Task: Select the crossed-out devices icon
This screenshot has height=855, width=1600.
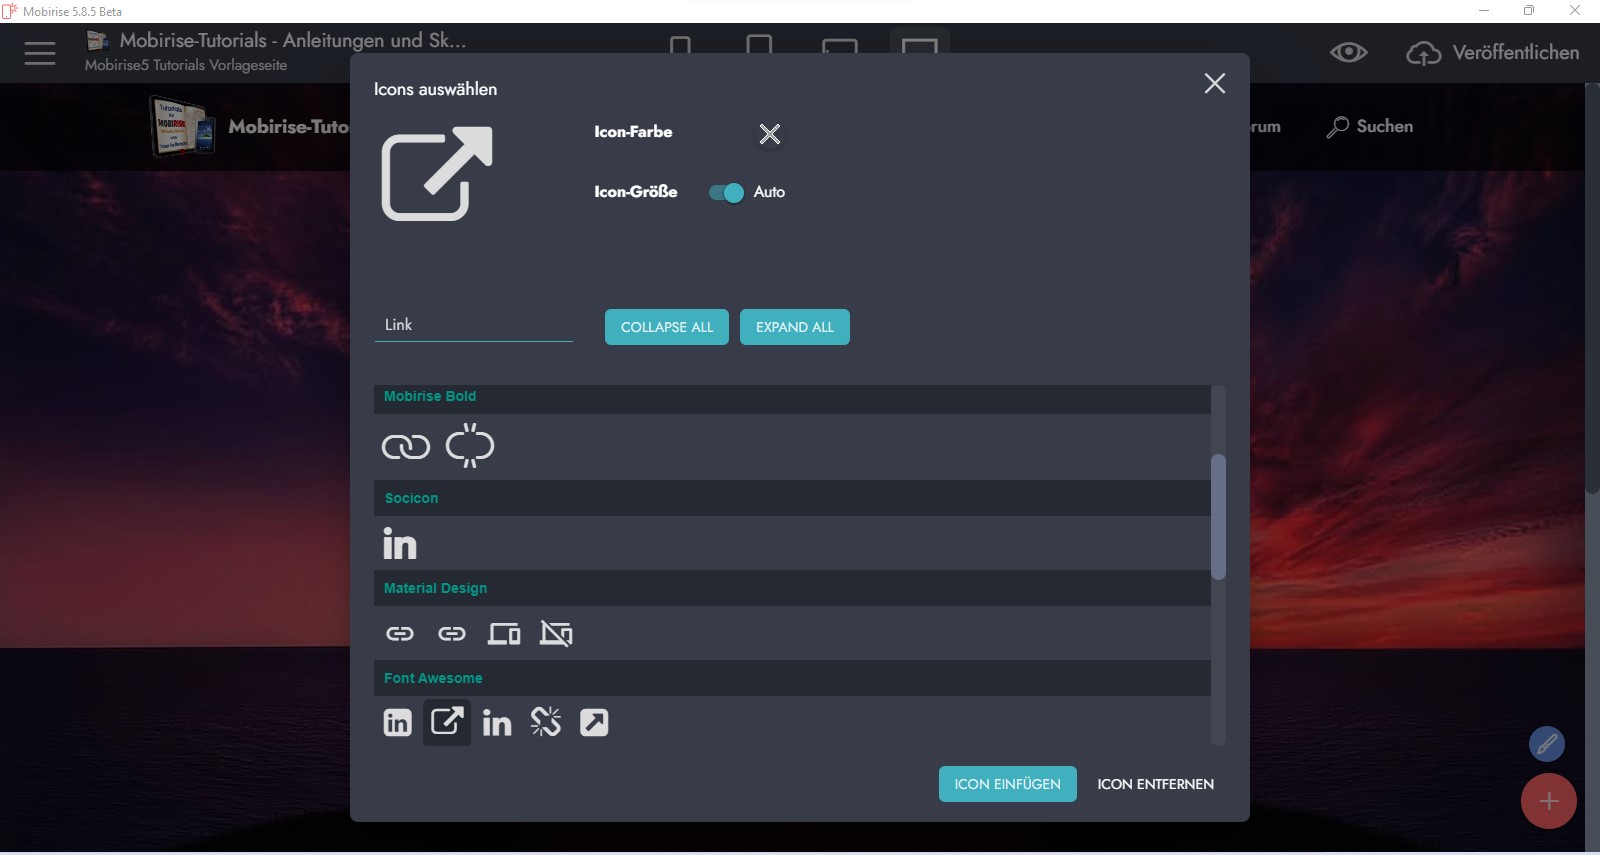Action: pos(556,634)
